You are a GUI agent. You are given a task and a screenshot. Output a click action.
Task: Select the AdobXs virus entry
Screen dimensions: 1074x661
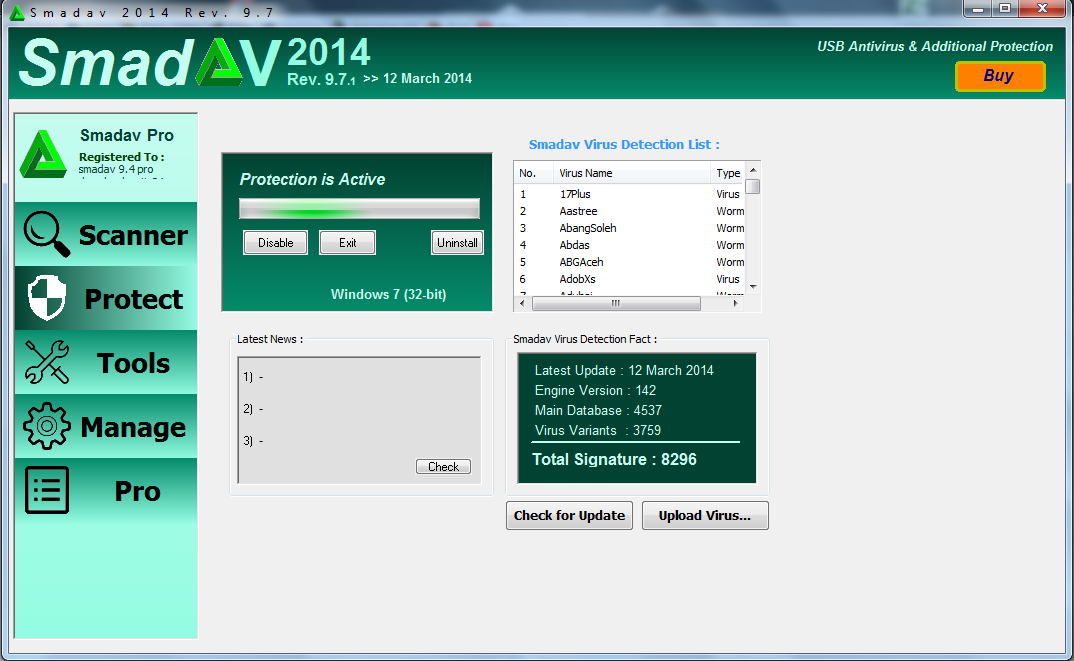coord(629,279)
